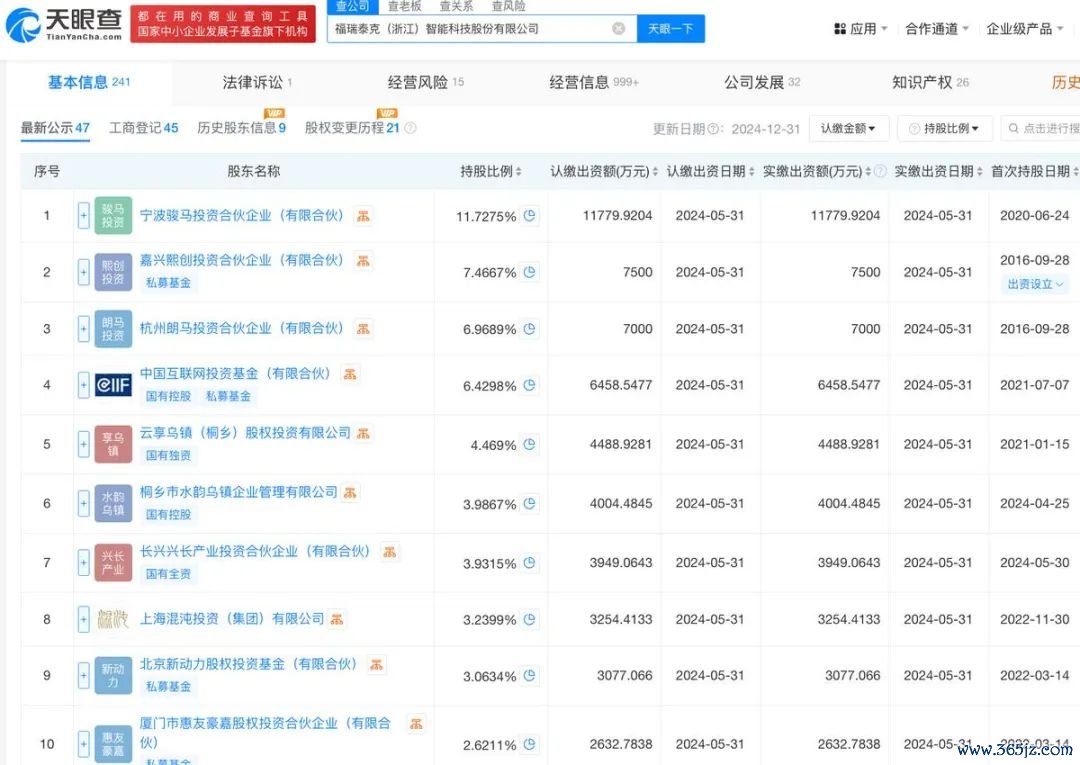Open the 应用 dropdown menu

pos(860,28)
